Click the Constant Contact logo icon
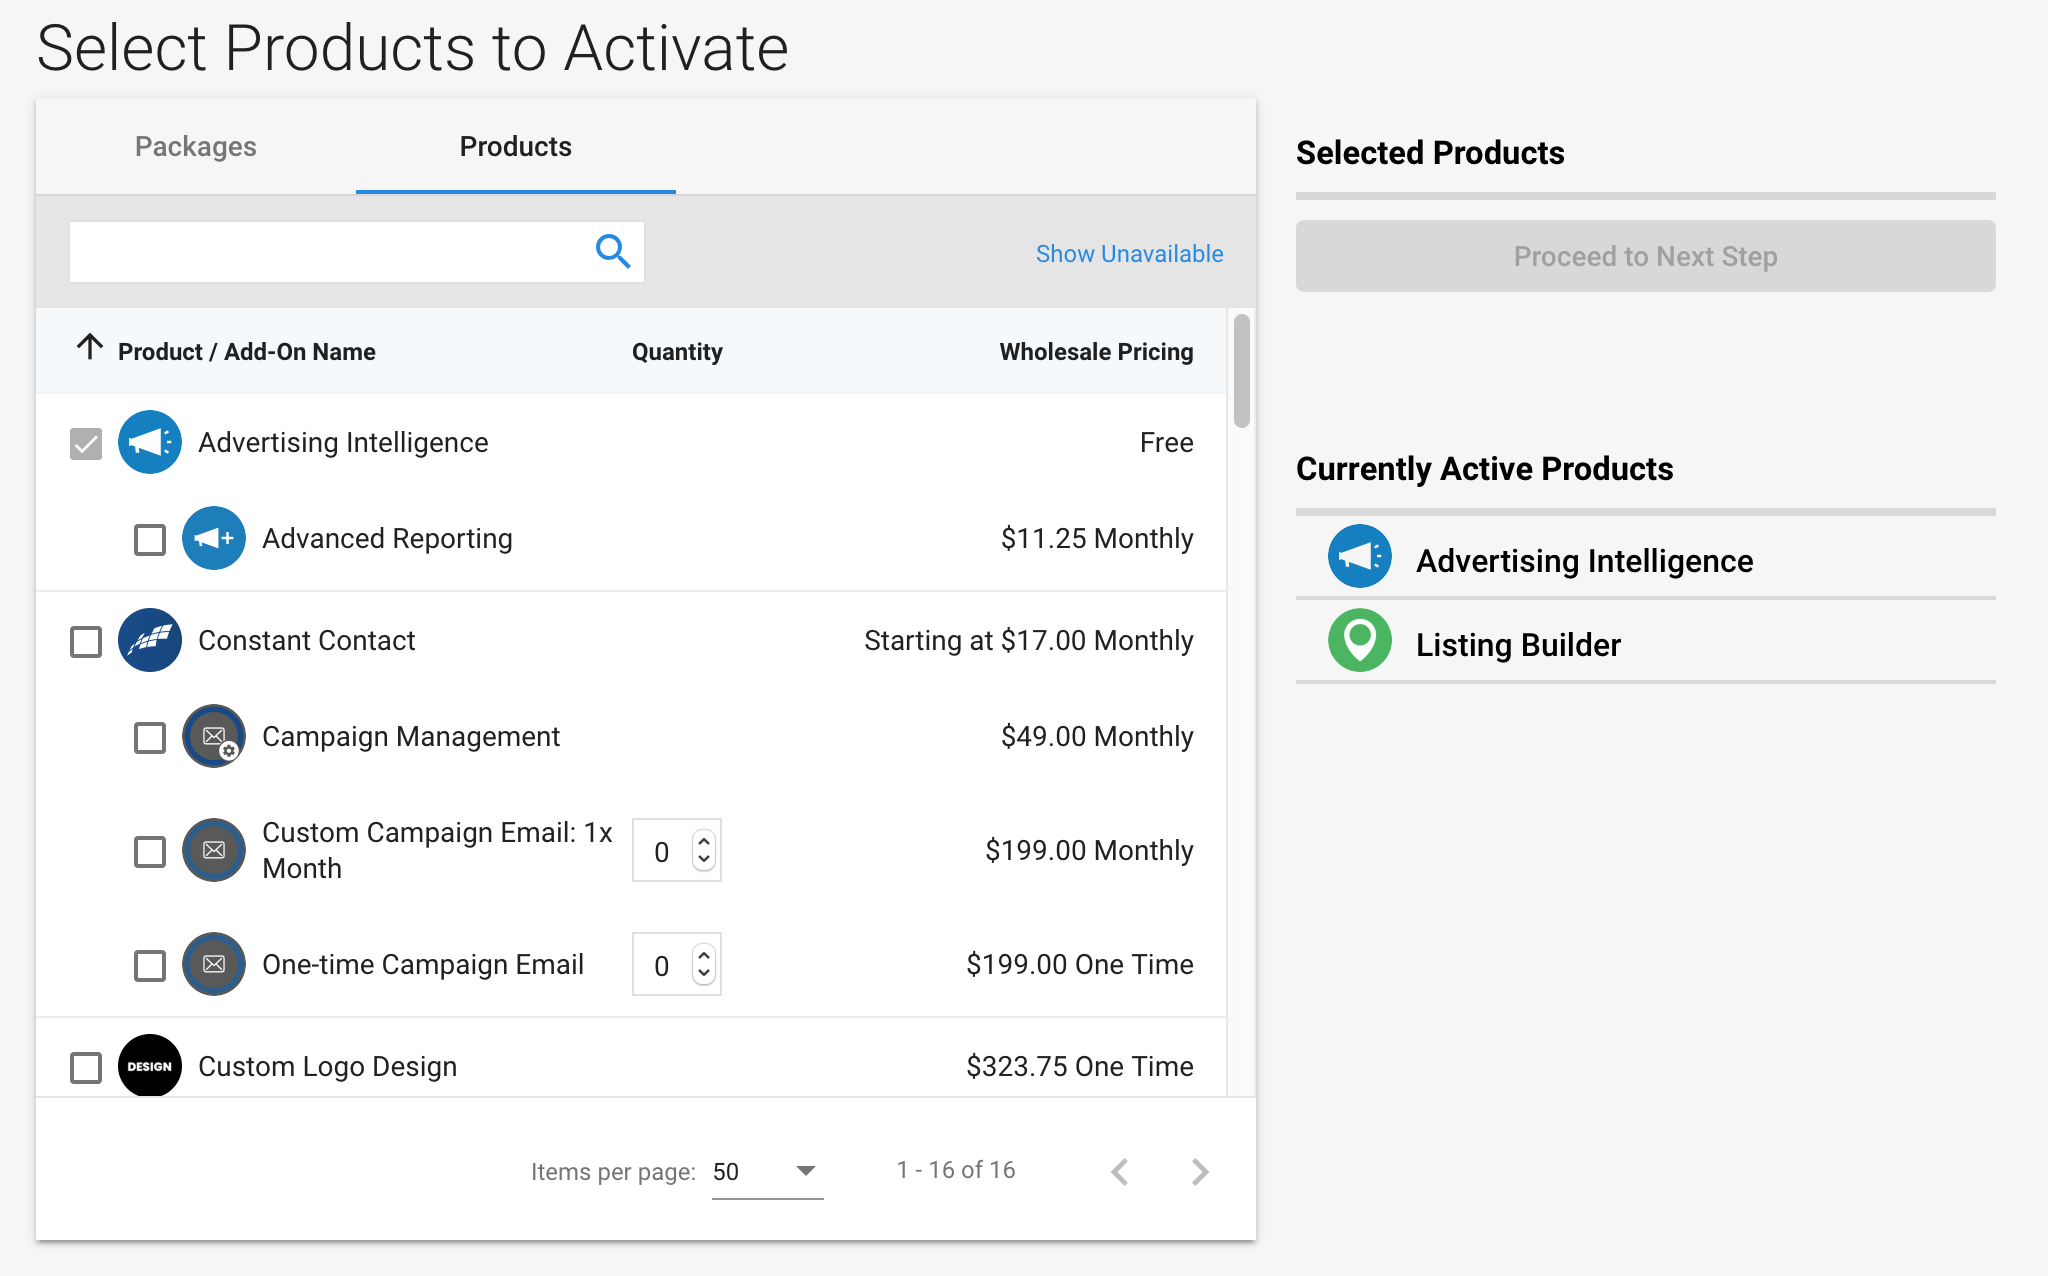Screen dimensions: 2048x1276 tap(150, 640)
